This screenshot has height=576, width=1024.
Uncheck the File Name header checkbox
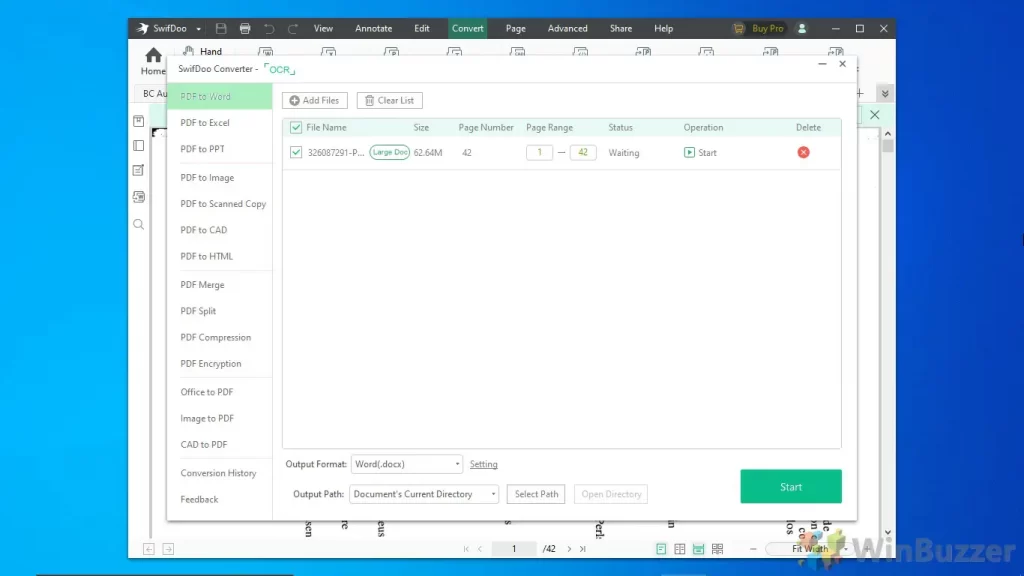tap(295, 127)
